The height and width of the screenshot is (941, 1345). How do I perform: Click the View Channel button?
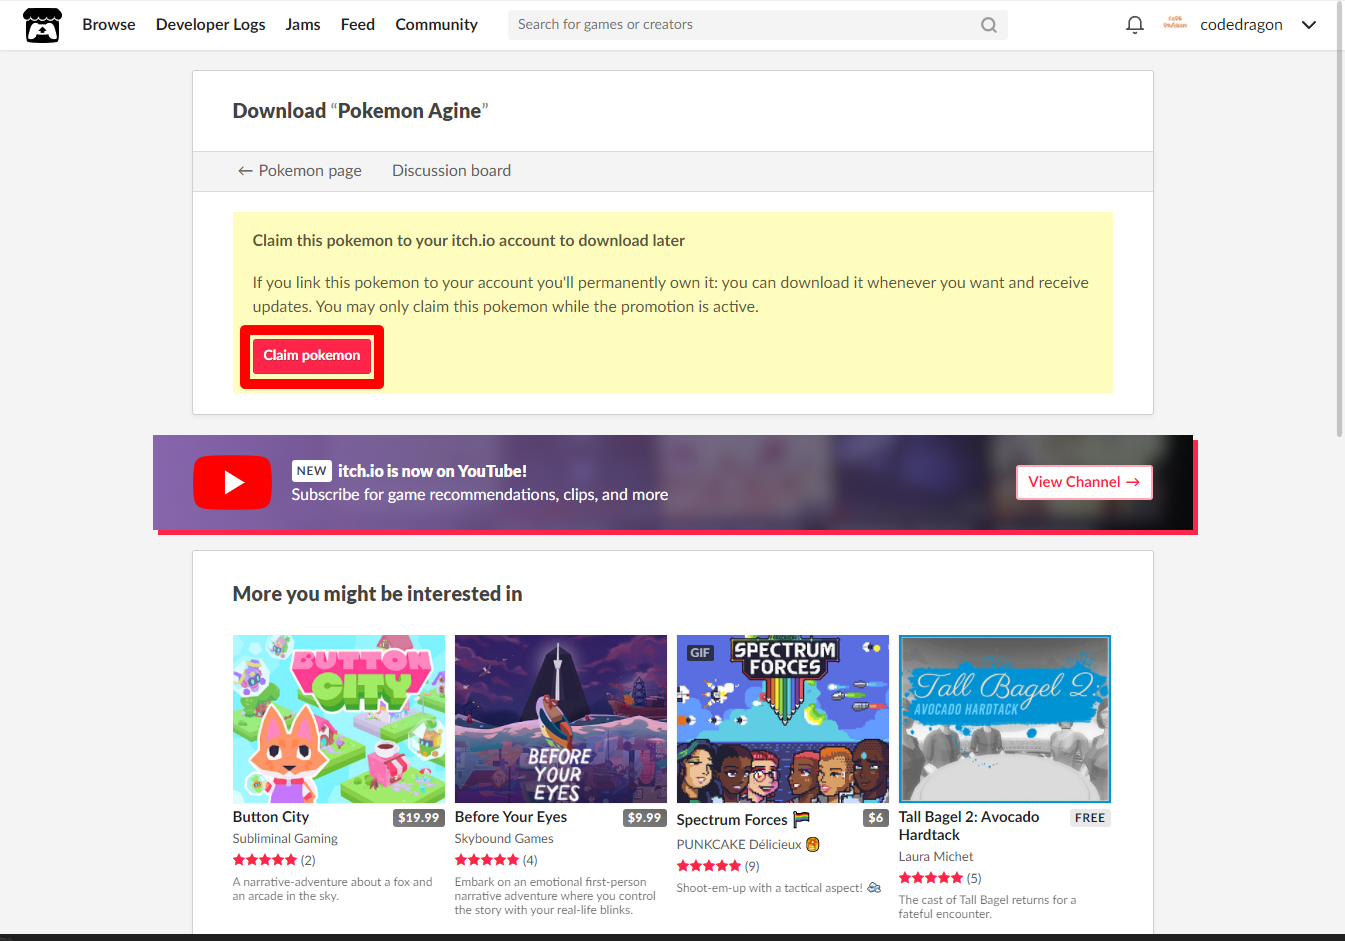[x=1084, y=482]
